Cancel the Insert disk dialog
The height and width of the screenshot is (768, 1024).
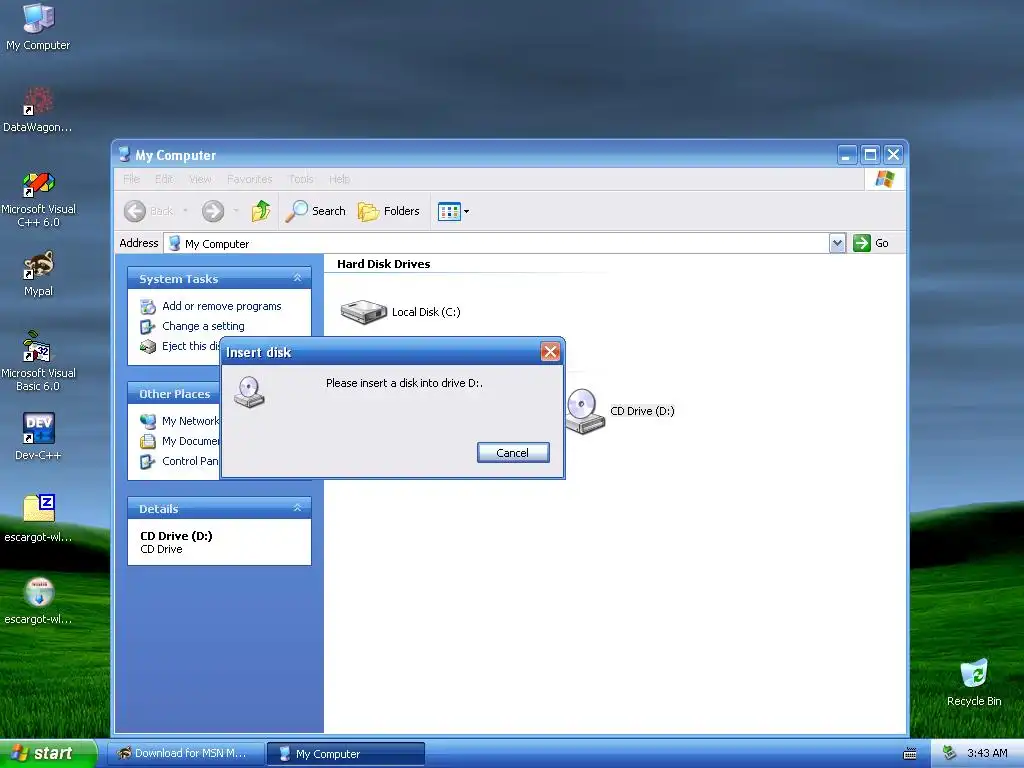513,453
